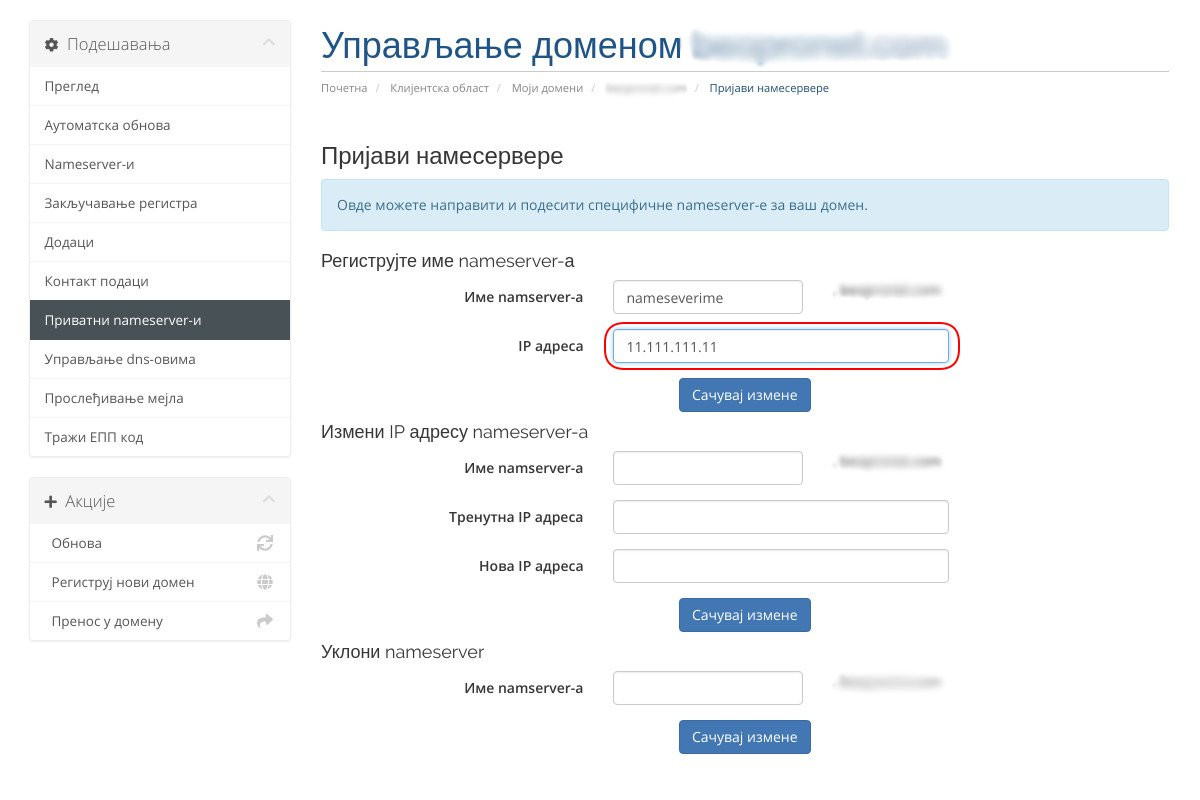Click the Нова IP адреса input field
Image resolution: width=1200 pixels, height=800 pixels.
coord(781,566)
